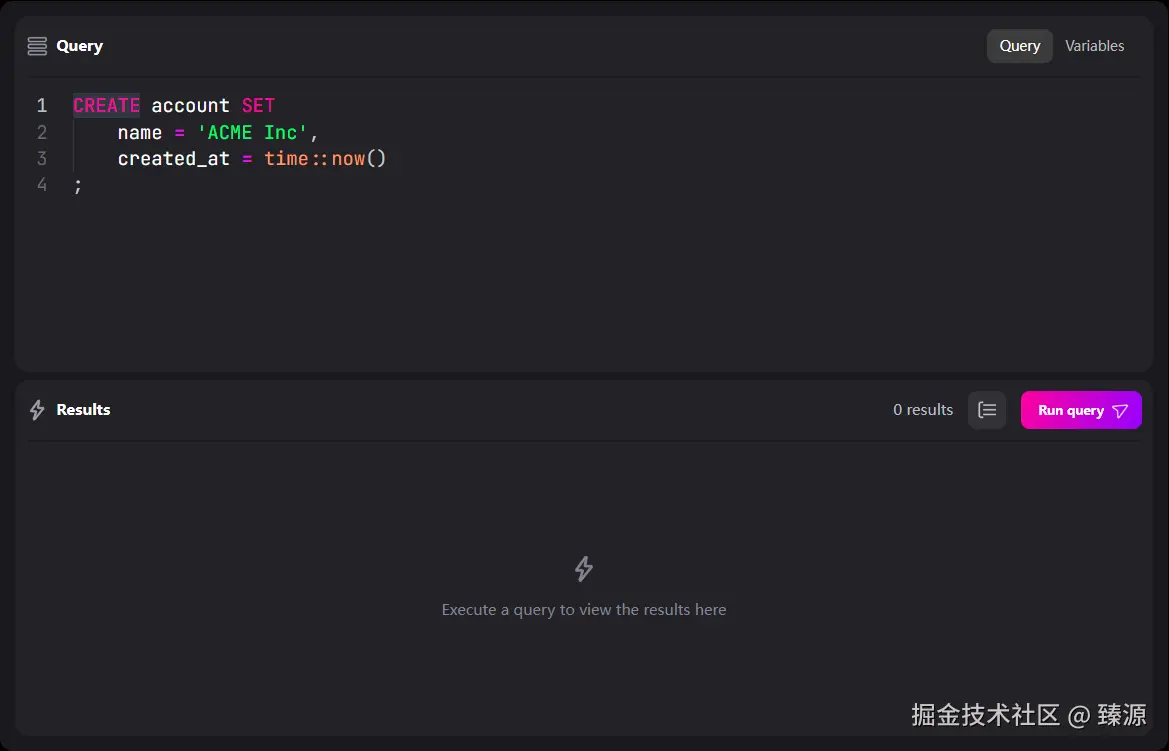Screen dimensions: 1169x751
Task: Click the time::now() function call
Action: click(325, 158)
